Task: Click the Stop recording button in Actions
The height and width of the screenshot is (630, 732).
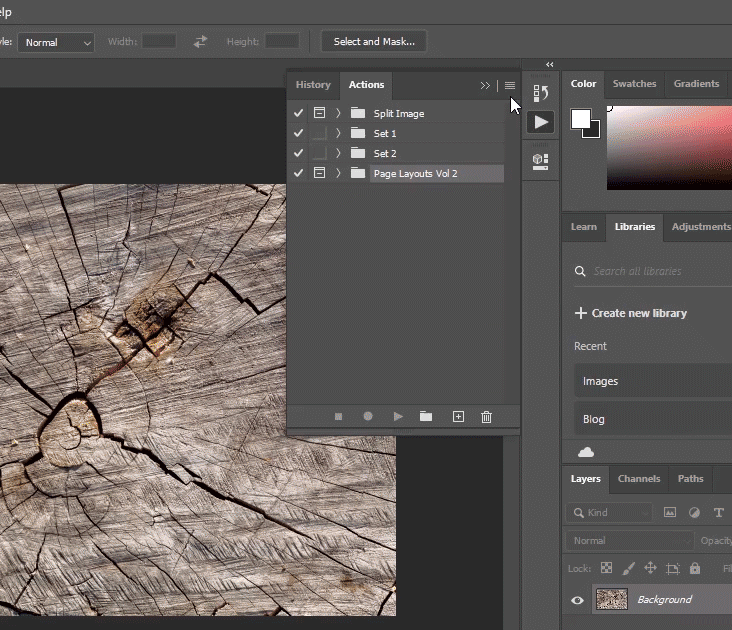Action: tap(338, 417)
